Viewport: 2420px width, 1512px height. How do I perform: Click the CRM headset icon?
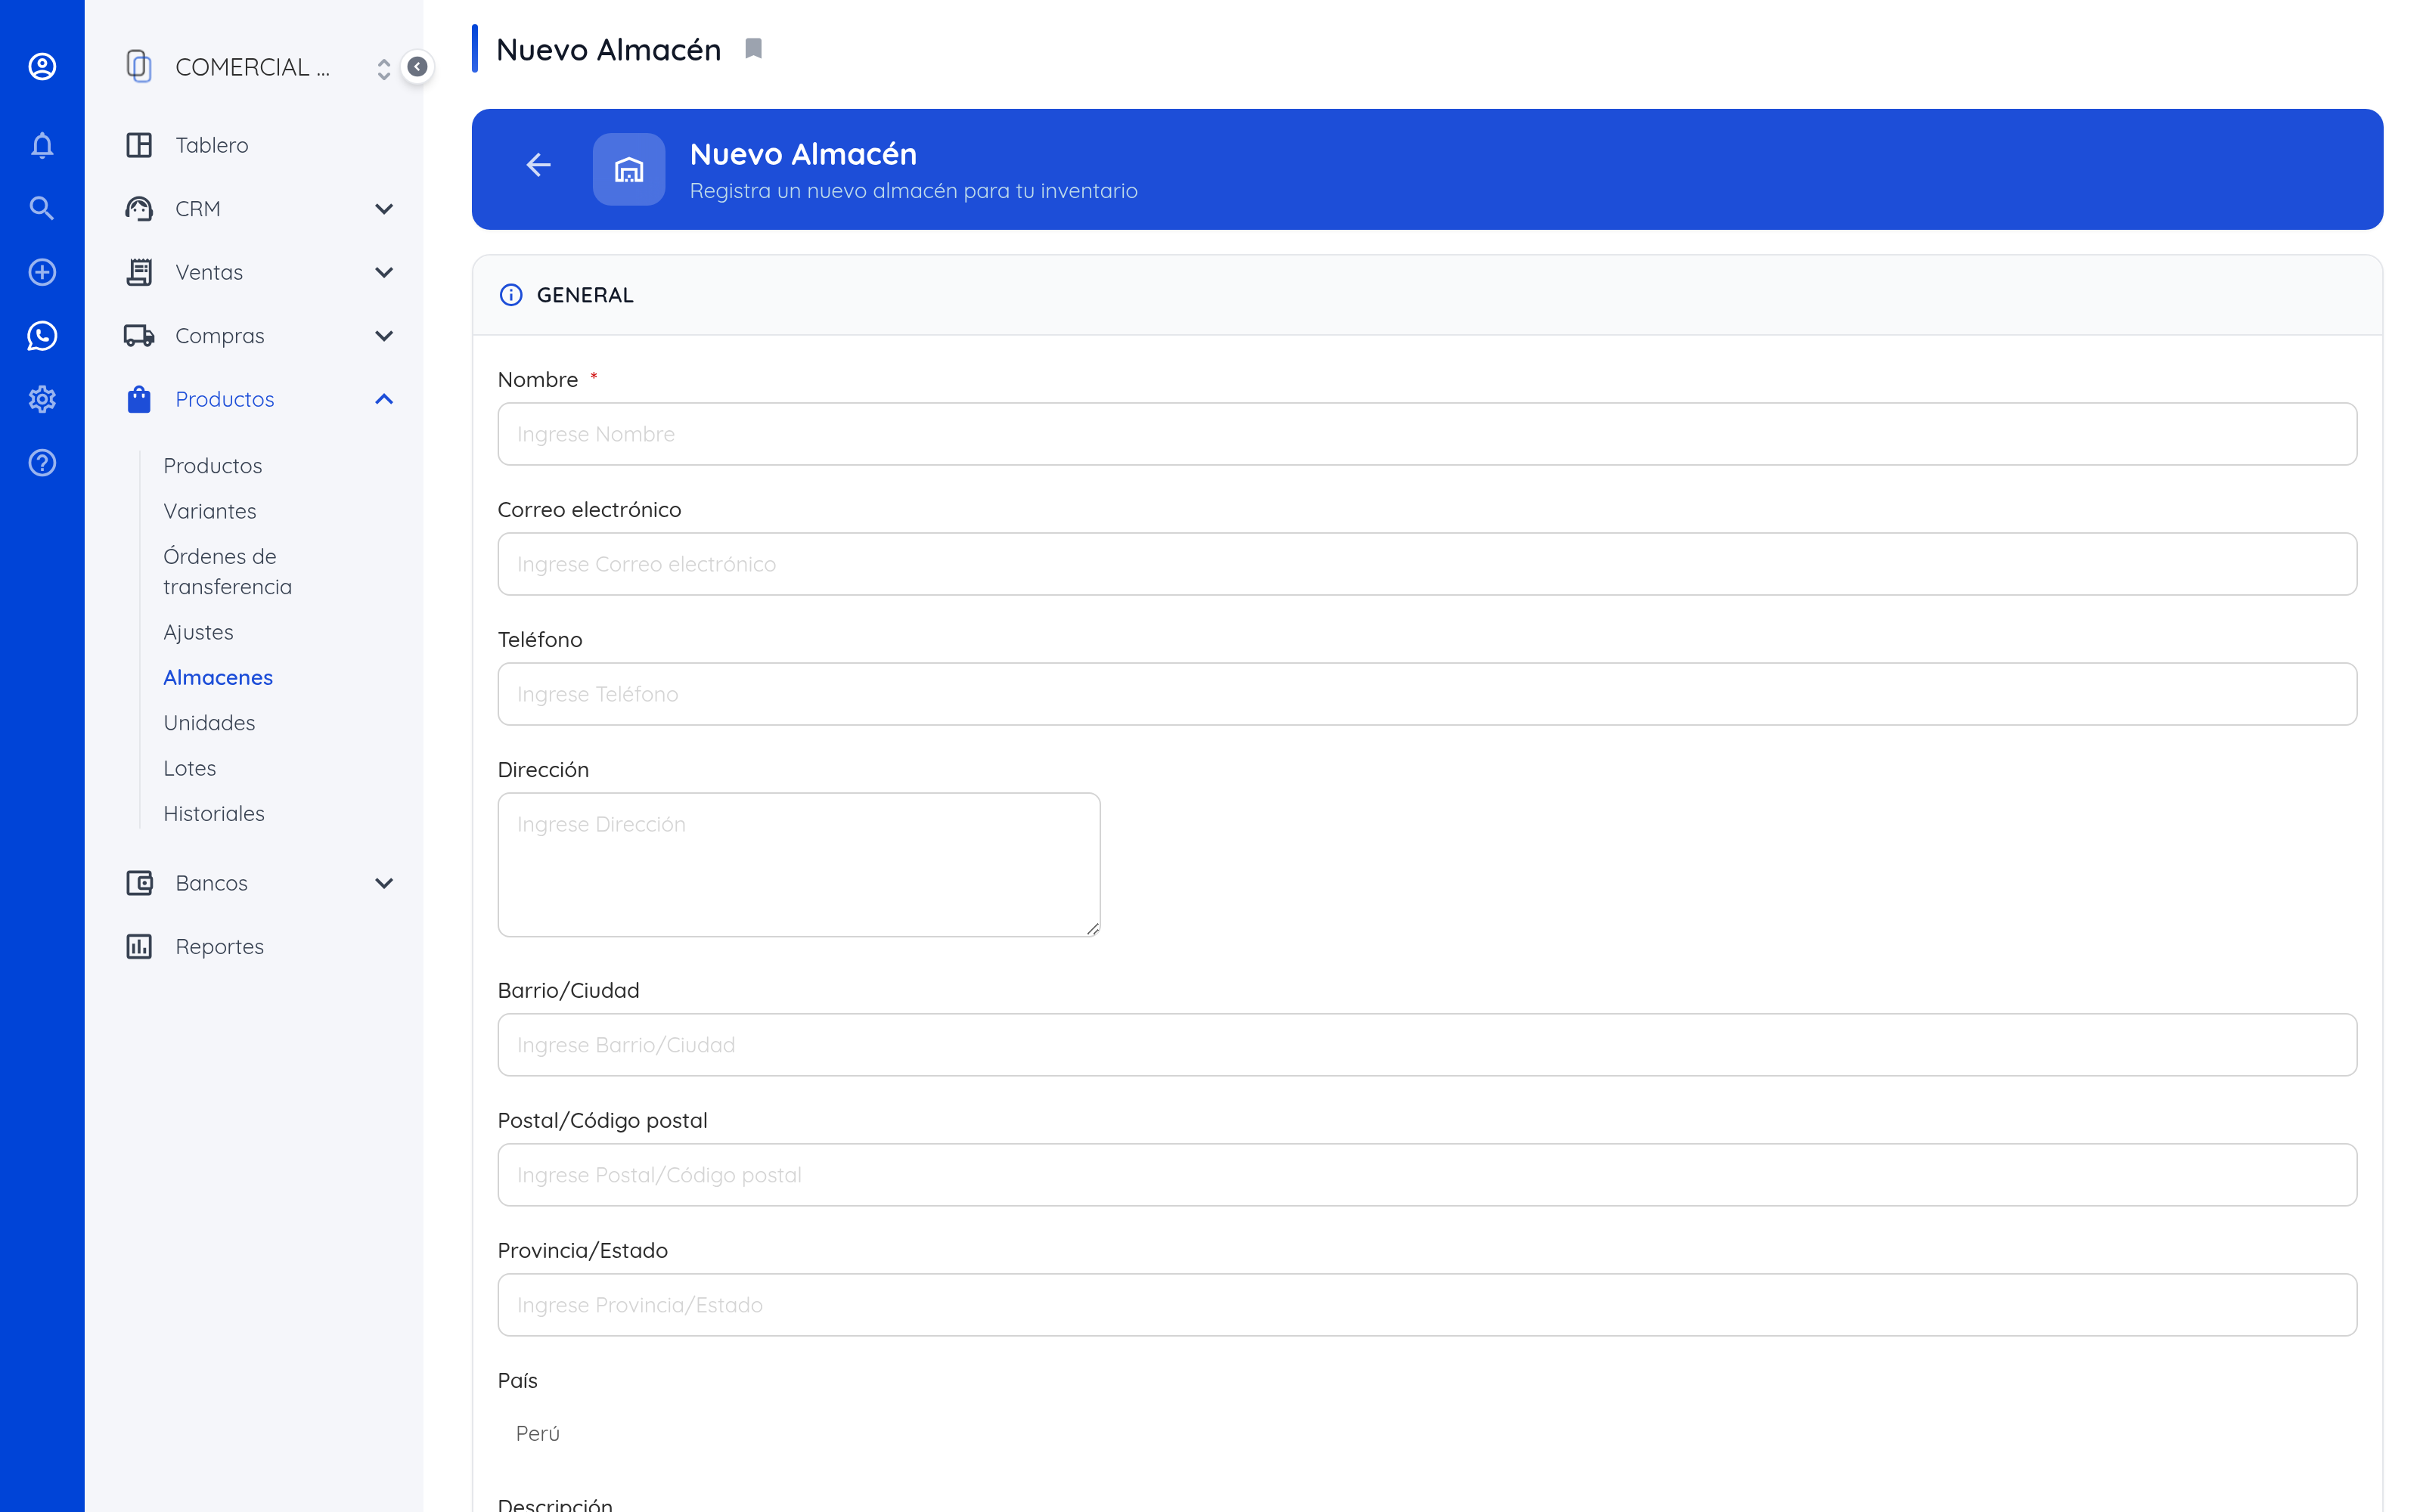[x=139, y=209]
